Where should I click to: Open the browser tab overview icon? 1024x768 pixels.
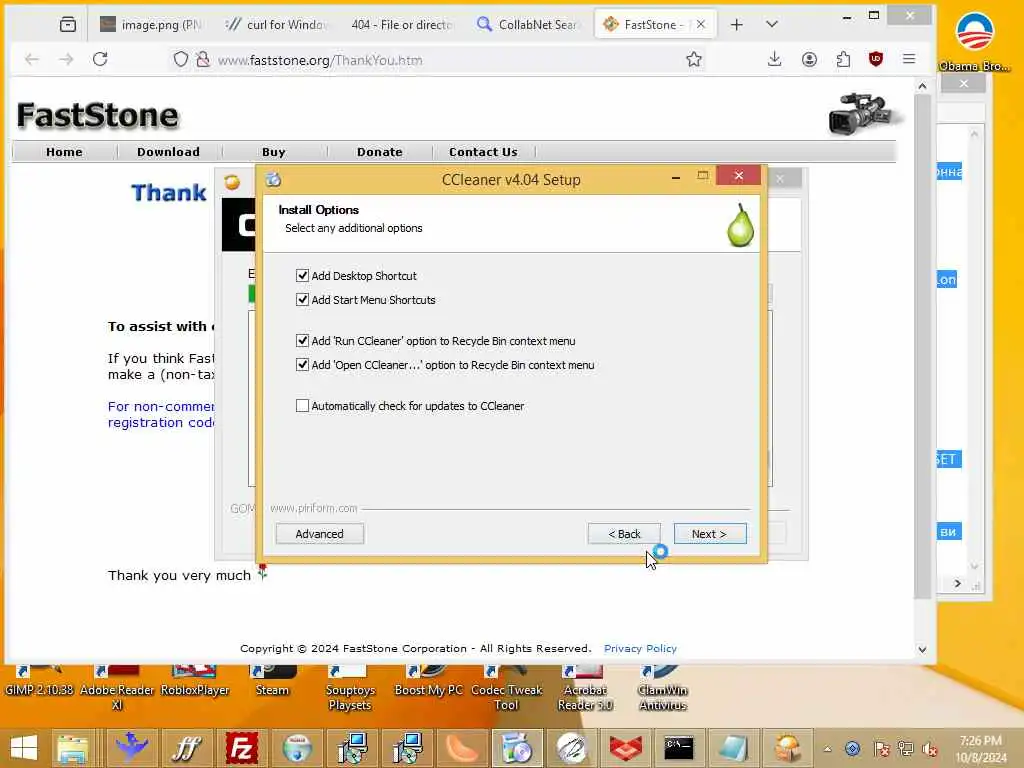68,25
